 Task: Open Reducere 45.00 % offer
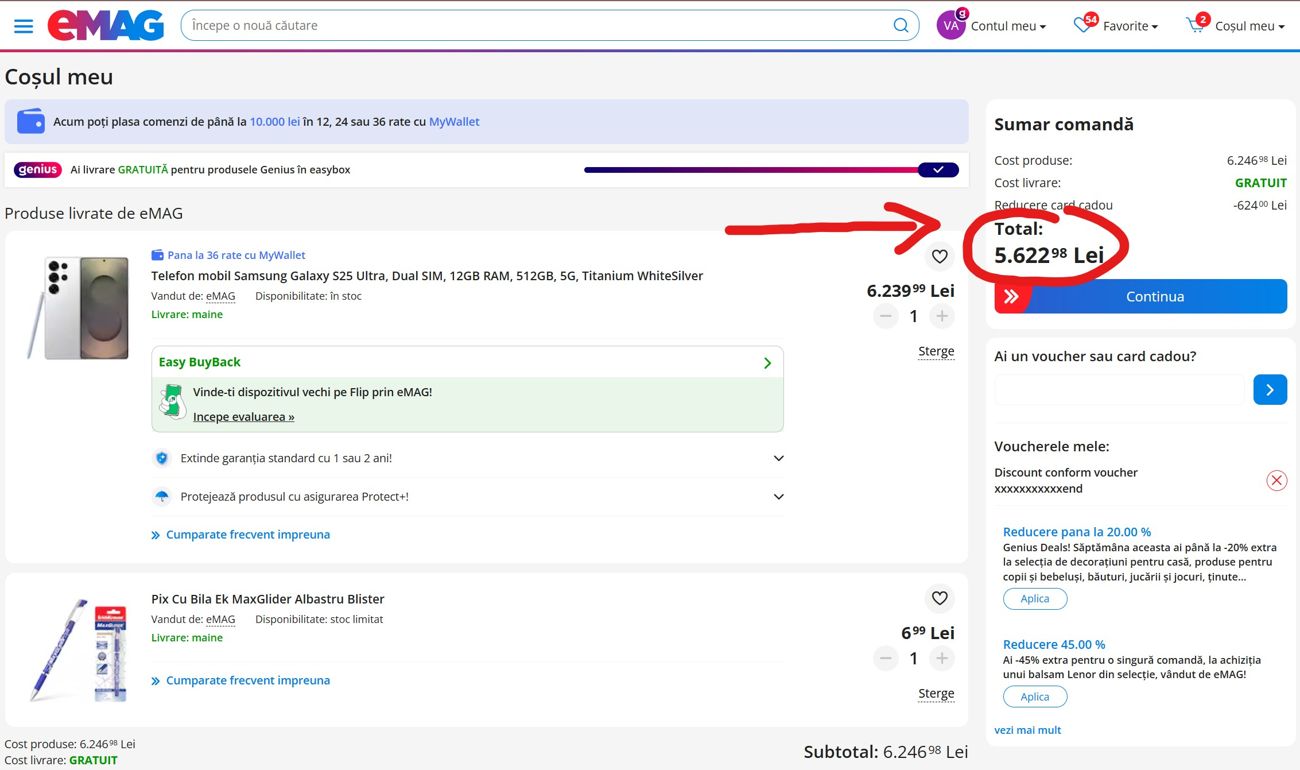click(x=1054, y=645)
